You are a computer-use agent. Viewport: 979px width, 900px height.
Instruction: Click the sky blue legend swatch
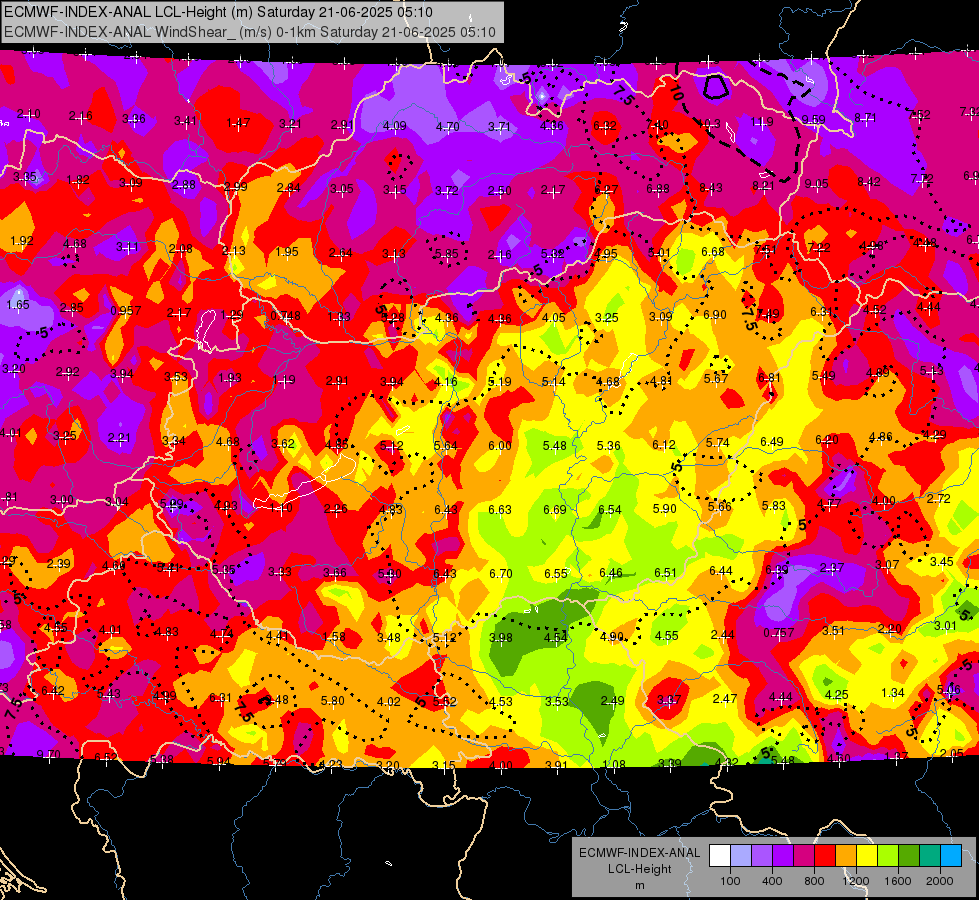(951, 856)
